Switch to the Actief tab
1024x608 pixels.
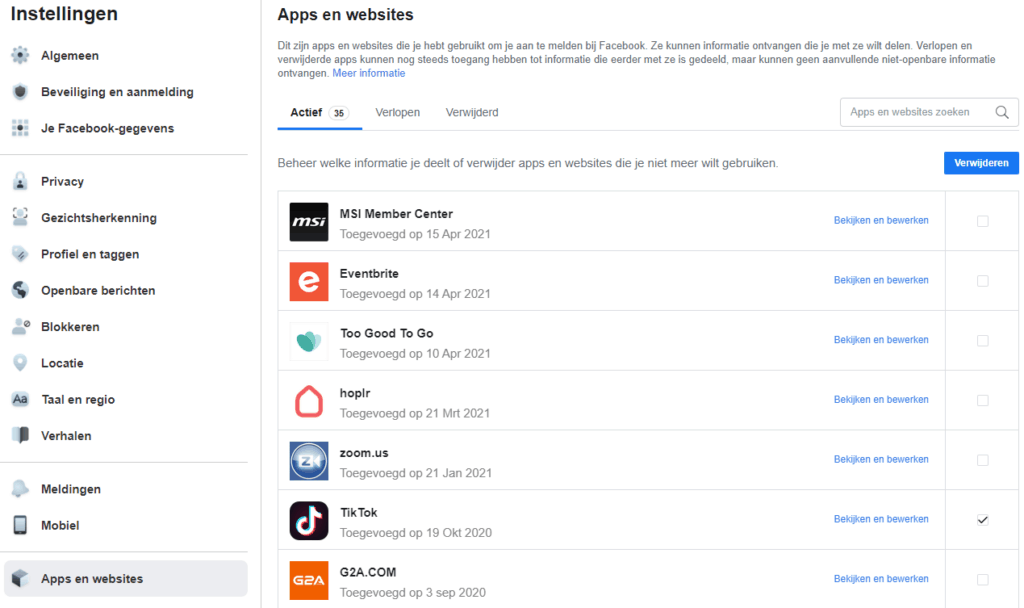pyautogui.click(x=319, y=112)
